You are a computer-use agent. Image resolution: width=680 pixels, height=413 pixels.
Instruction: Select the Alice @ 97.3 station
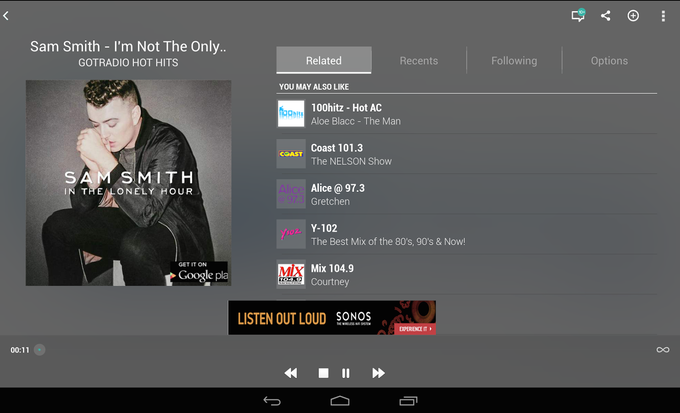pyautogui.click(x=467, y=194)
